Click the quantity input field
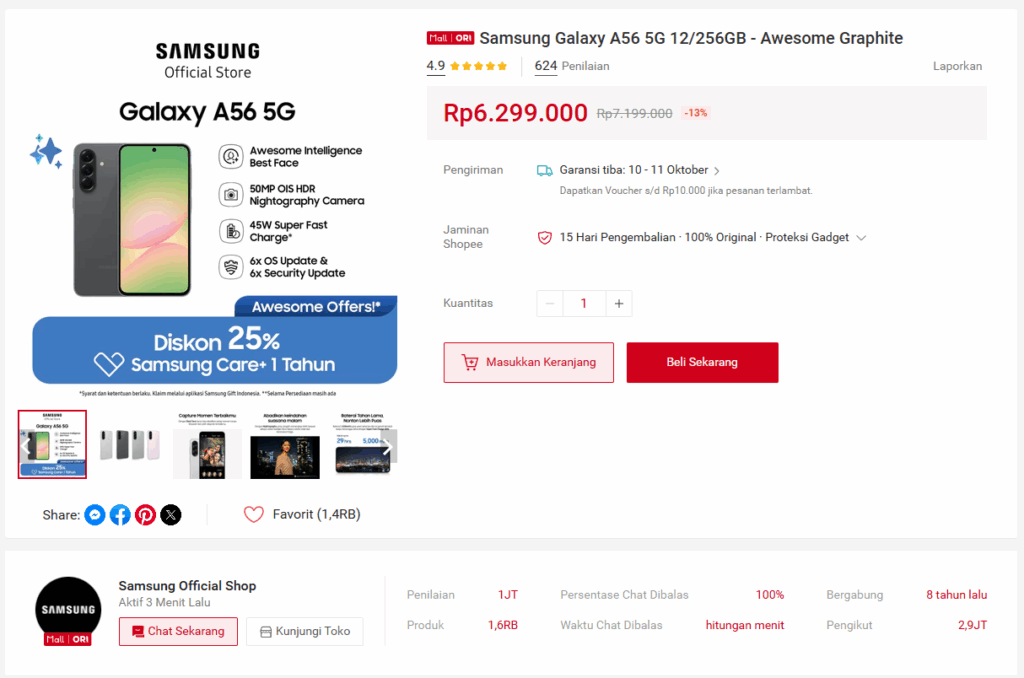The width and height of the screenshot is (1024, 678). coord(584,303)
